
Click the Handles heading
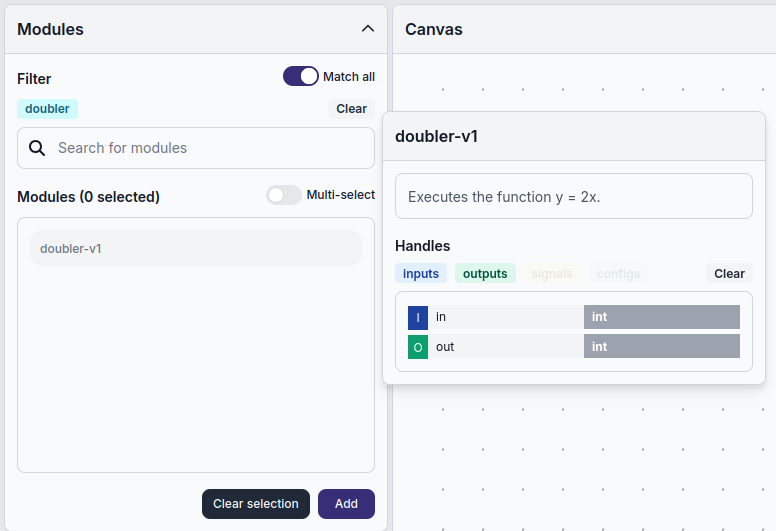[422, 246]
